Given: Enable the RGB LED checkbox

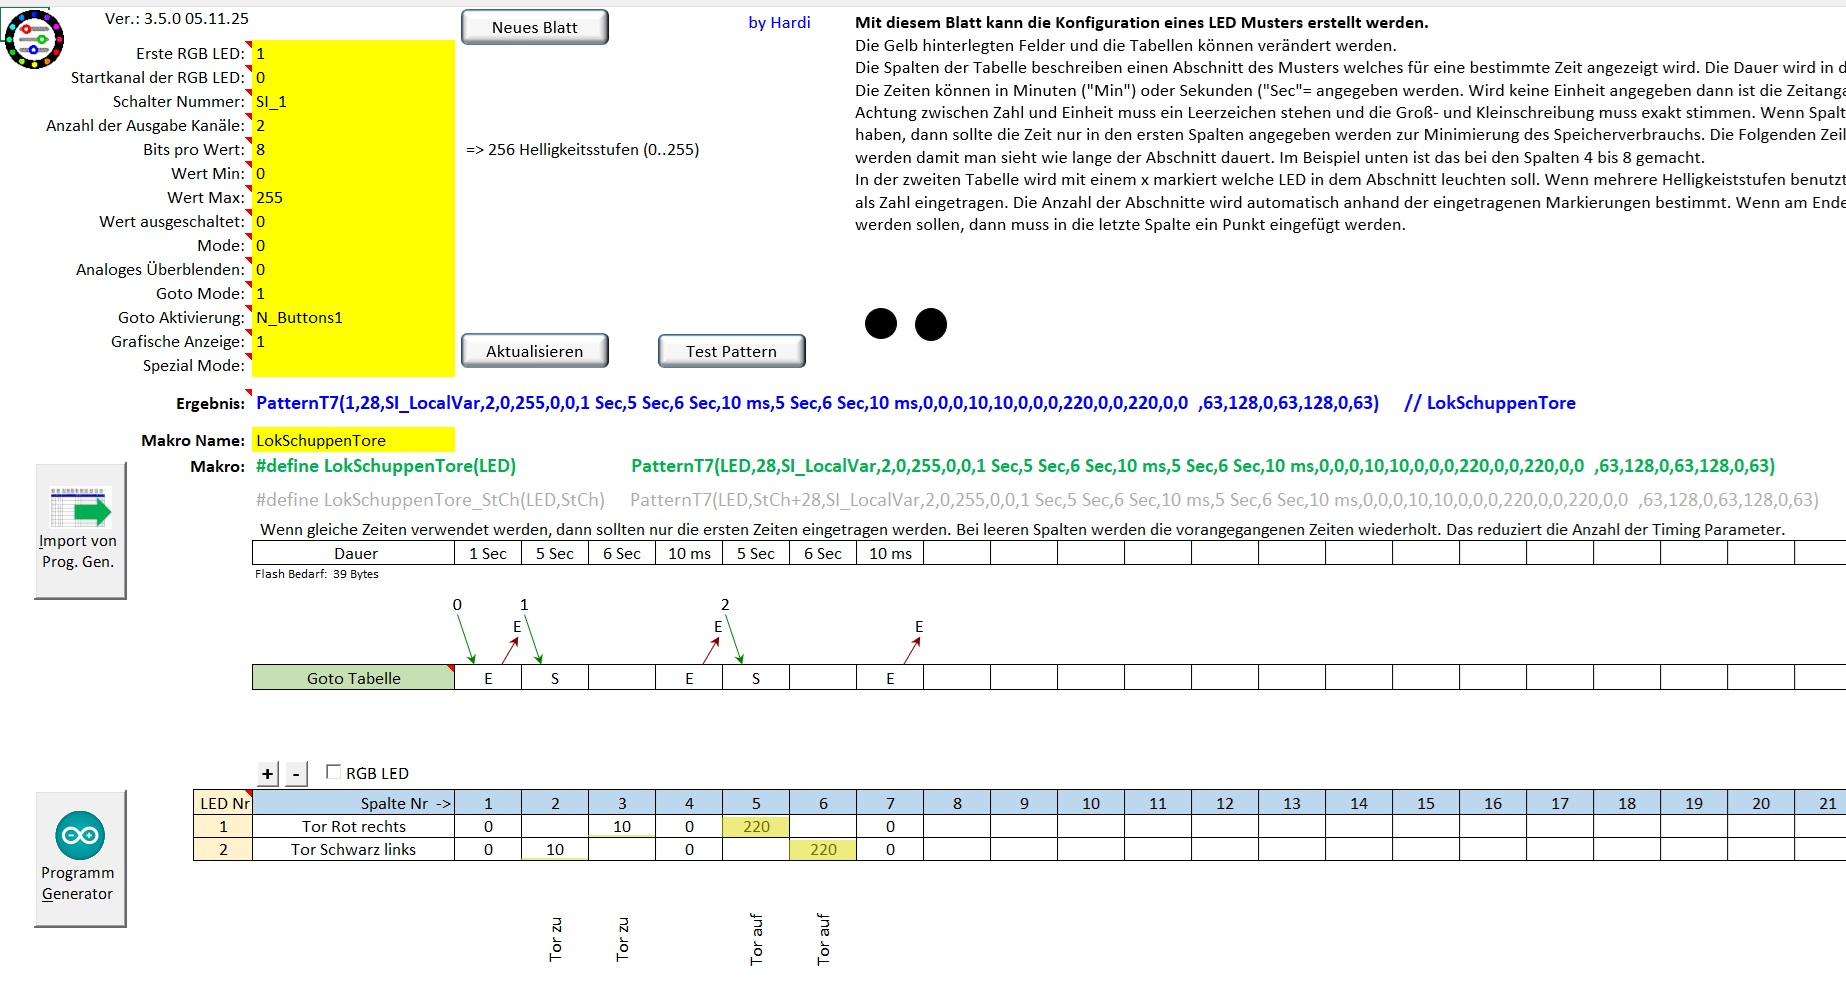Looking at the screenshot, I should (x=334, y=772).
